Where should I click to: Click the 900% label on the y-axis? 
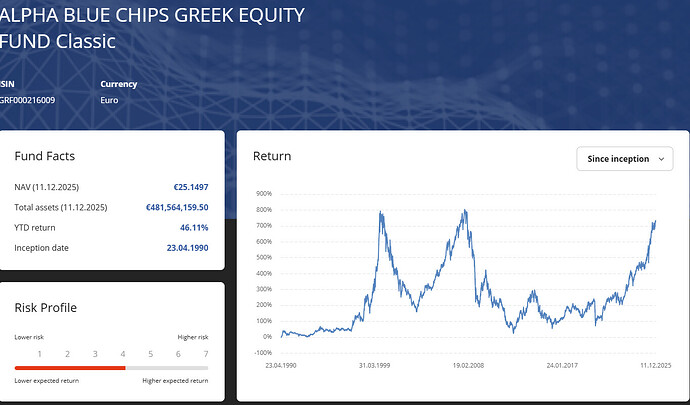pos(264,194)
